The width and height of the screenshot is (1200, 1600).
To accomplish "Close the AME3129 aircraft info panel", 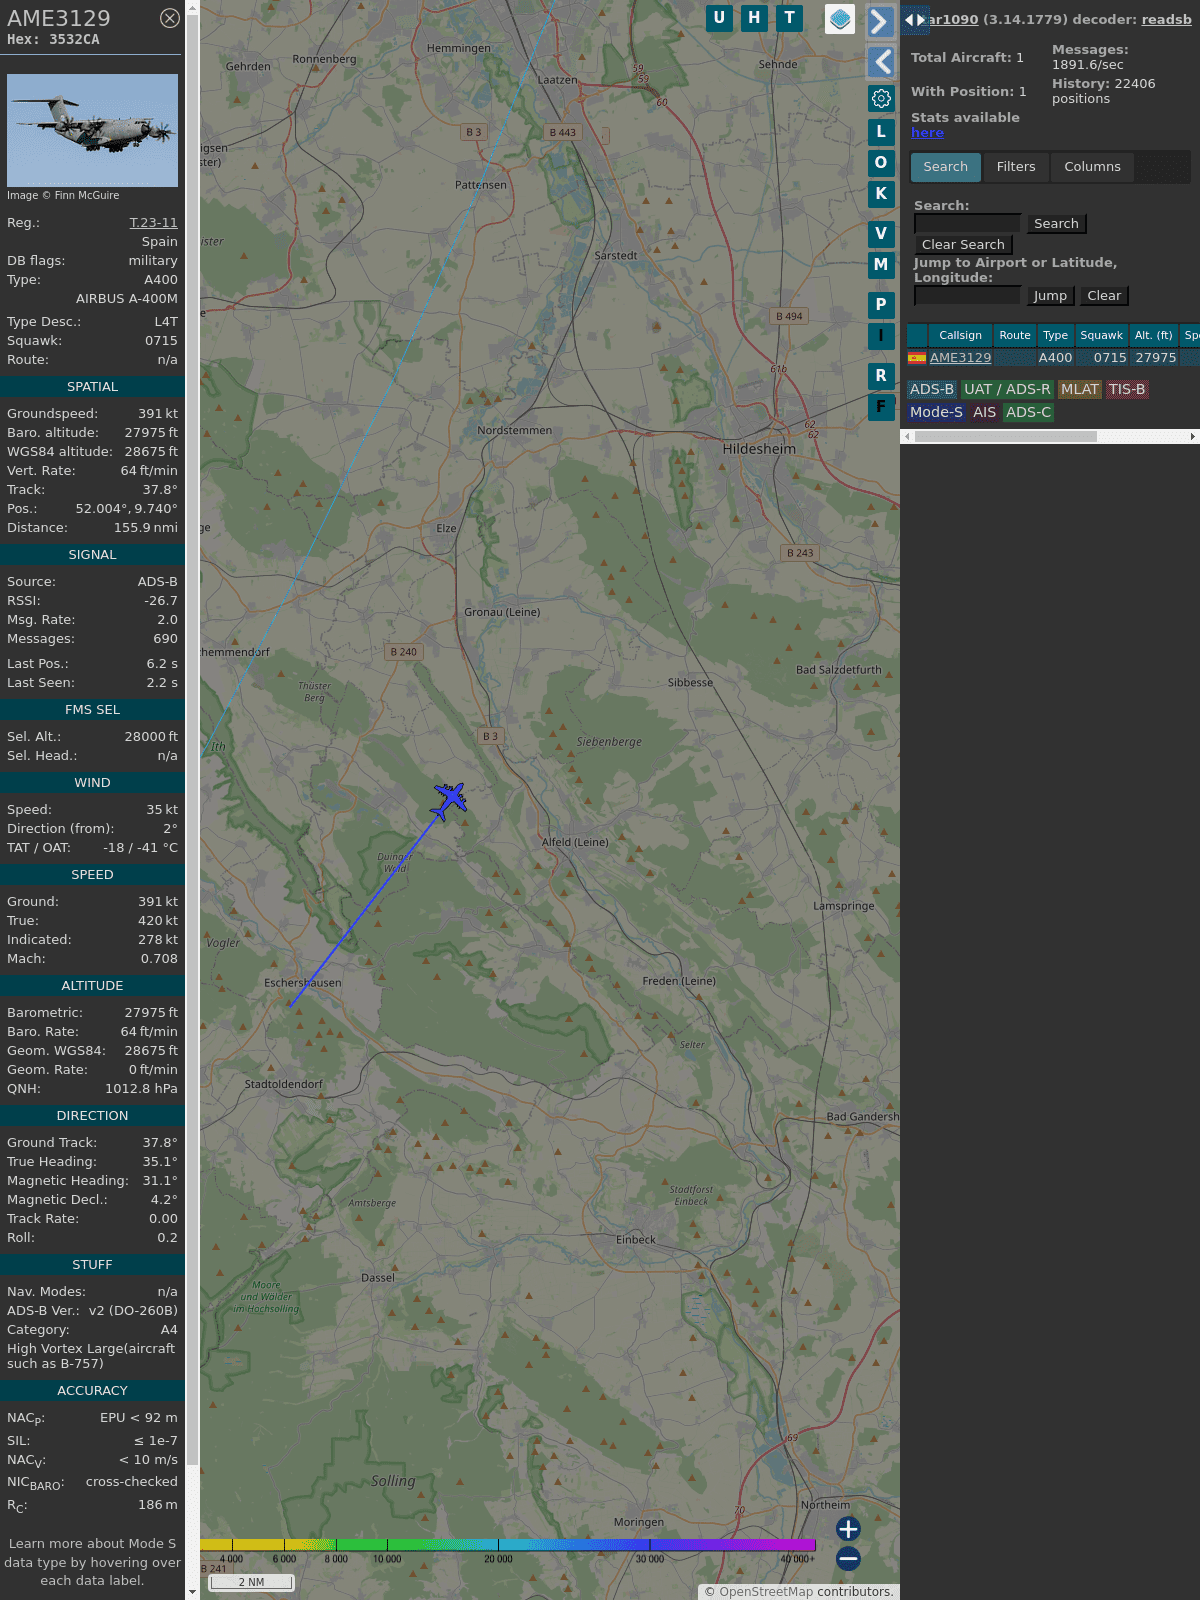I will [x=170, y=18].
